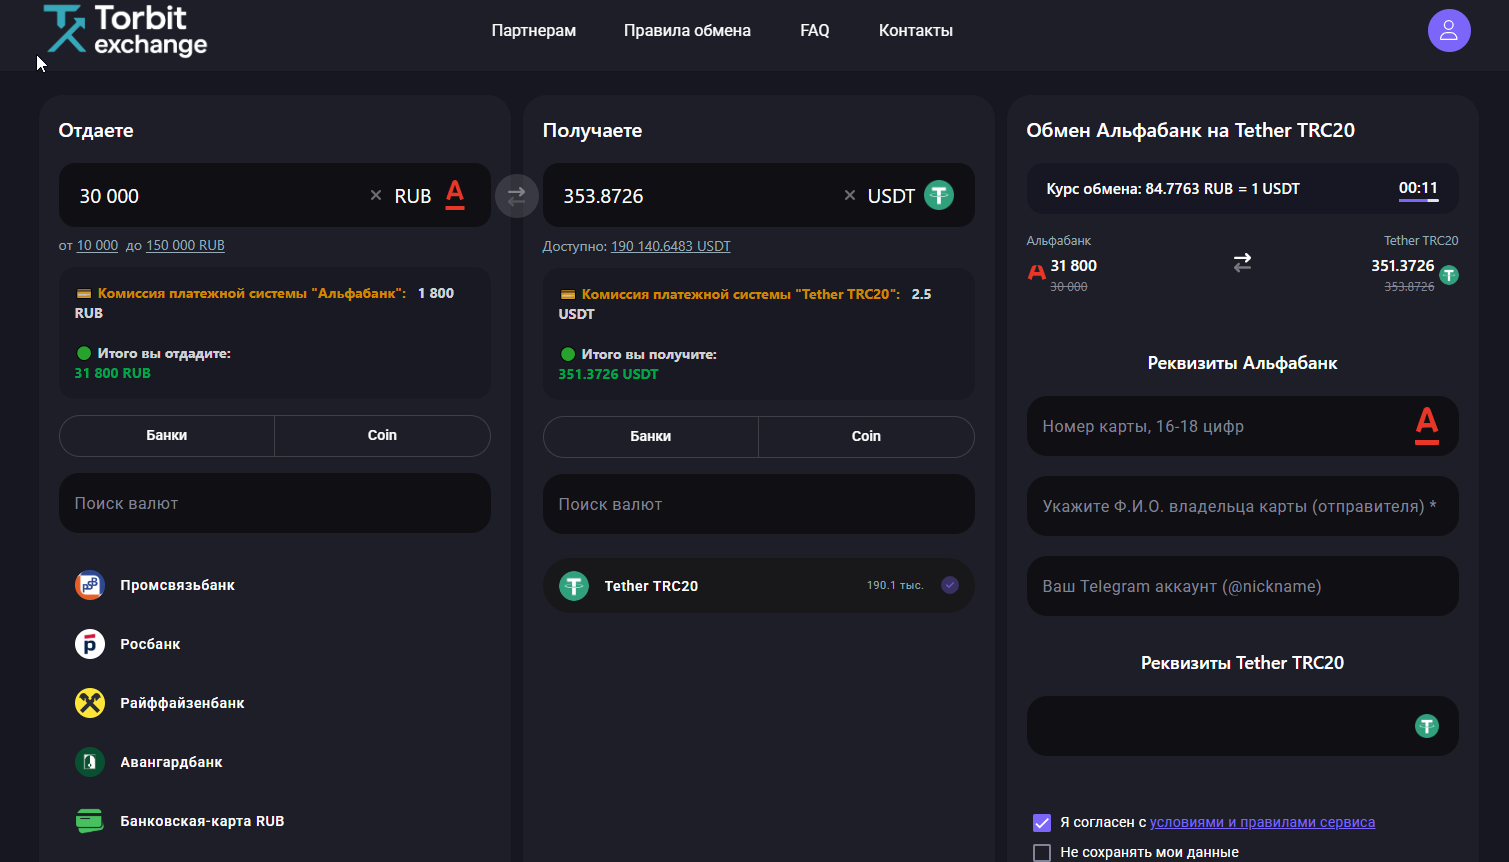Viewport: 1509px width, 862px height.
Task: Click the card icon beside Tether TRC20 commission
Action: 568,295
